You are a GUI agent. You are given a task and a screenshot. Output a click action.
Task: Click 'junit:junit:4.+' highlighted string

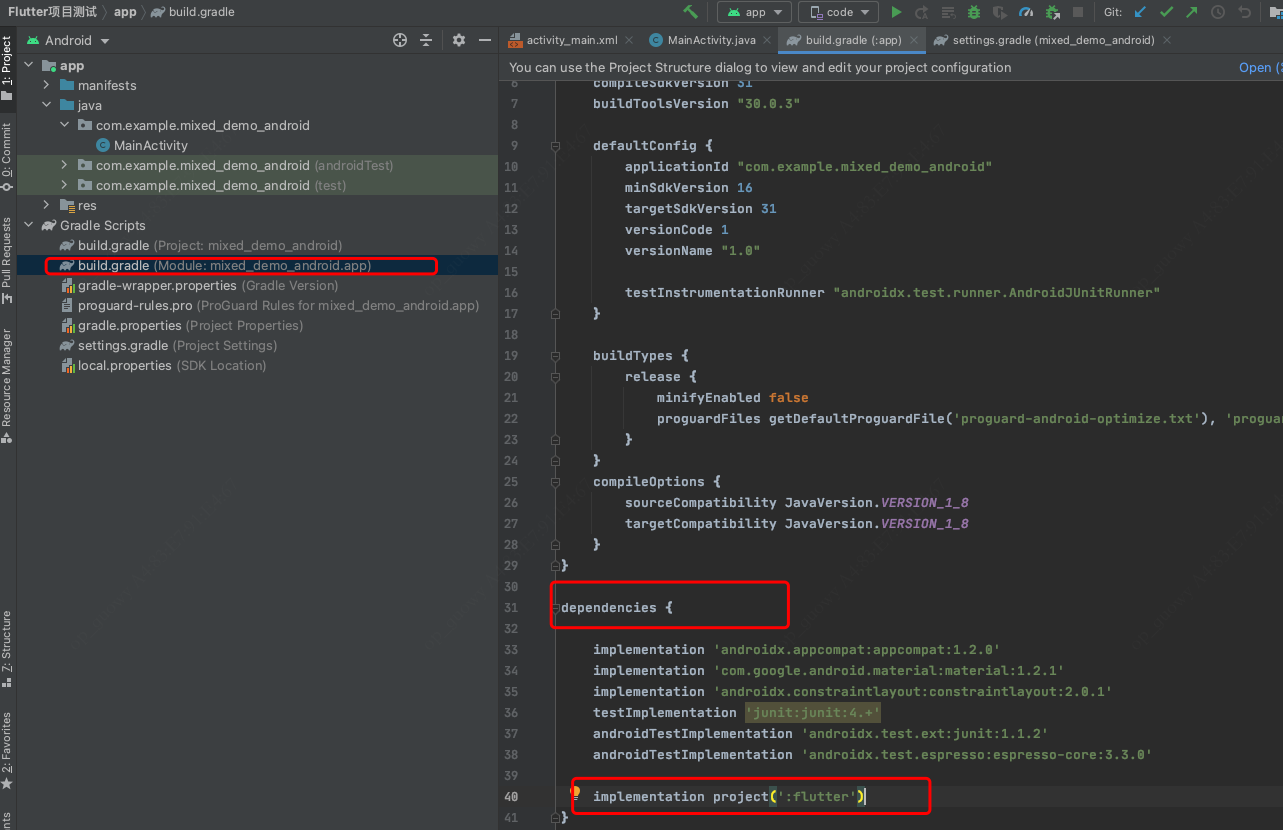click(813, 712)
